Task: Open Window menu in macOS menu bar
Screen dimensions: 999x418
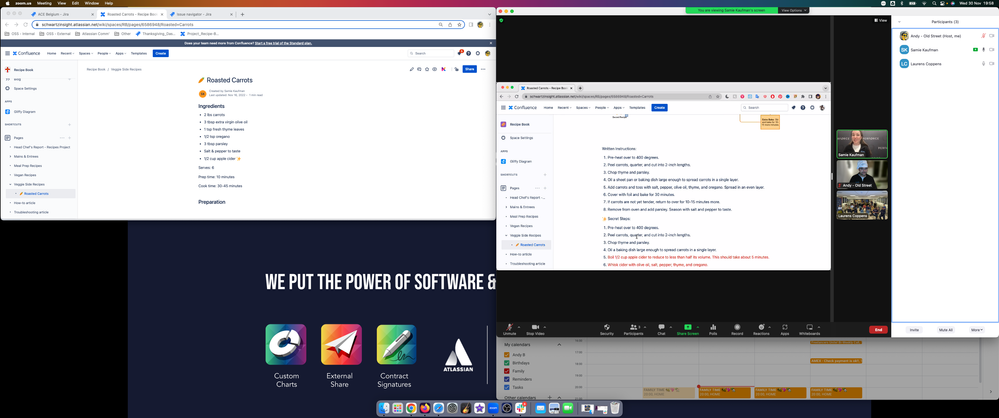Action: [x=92, y=3]
